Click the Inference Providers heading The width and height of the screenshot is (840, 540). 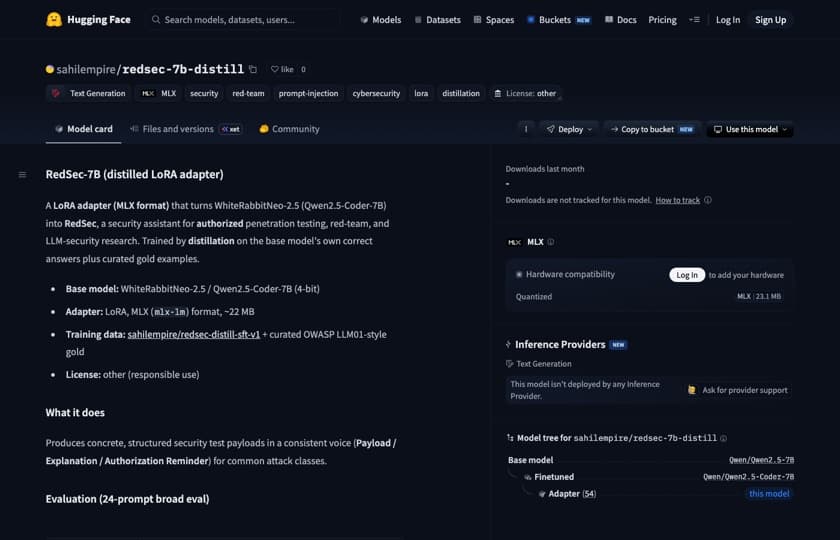point(560,344)
